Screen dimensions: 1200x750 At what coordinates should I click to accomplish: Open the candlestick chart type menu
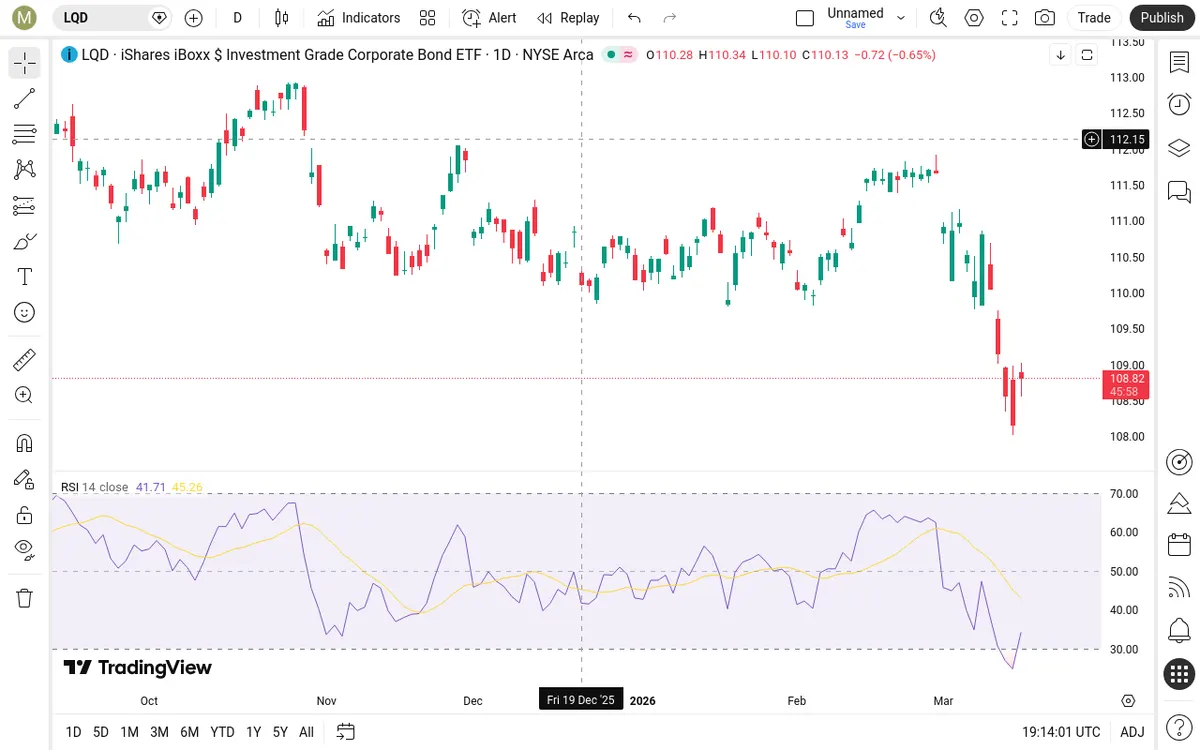click(281, 18)
